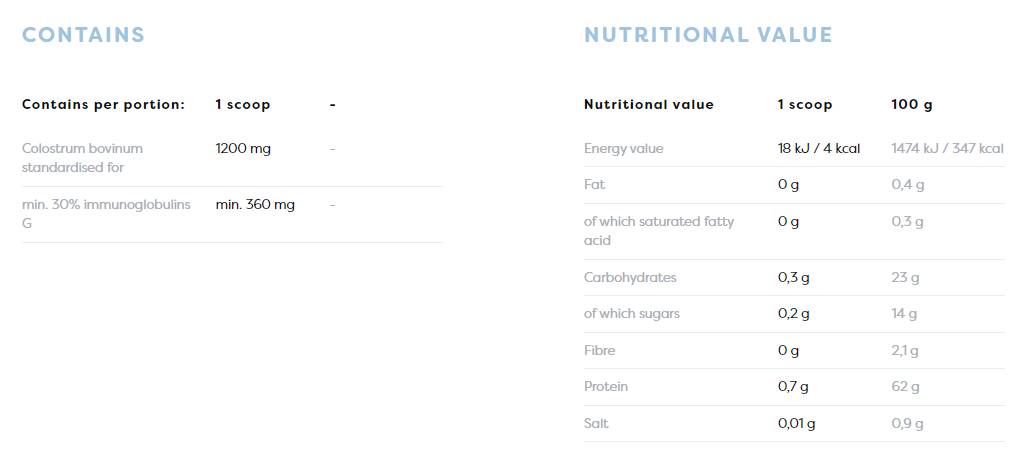Image resolution: width=1022 pixels, height=460 pixels.
Task: Click the Salt row label
Action: [596, 423]
